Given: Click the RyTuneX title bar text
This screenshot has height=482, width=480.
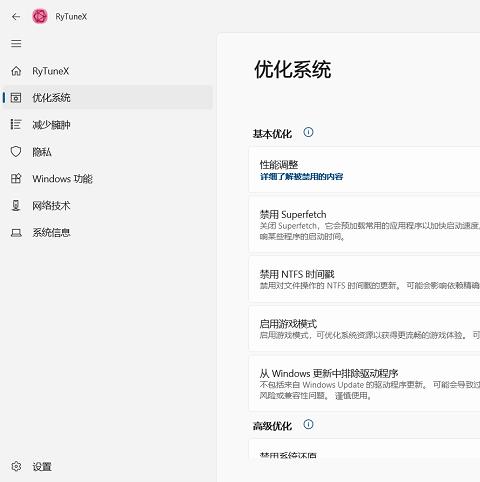Looking at the screenshot, I should tap(71, 17).
